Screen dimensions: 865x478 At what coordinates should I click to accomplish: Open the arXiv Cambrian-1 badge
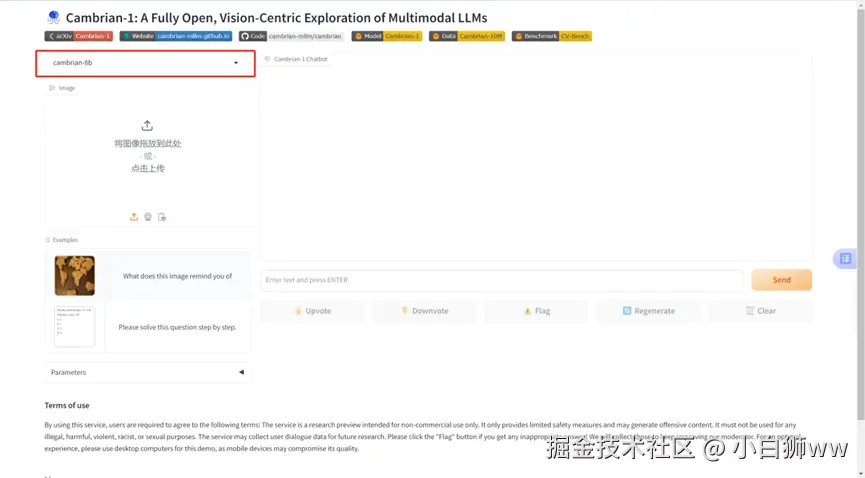click(78, 36)
